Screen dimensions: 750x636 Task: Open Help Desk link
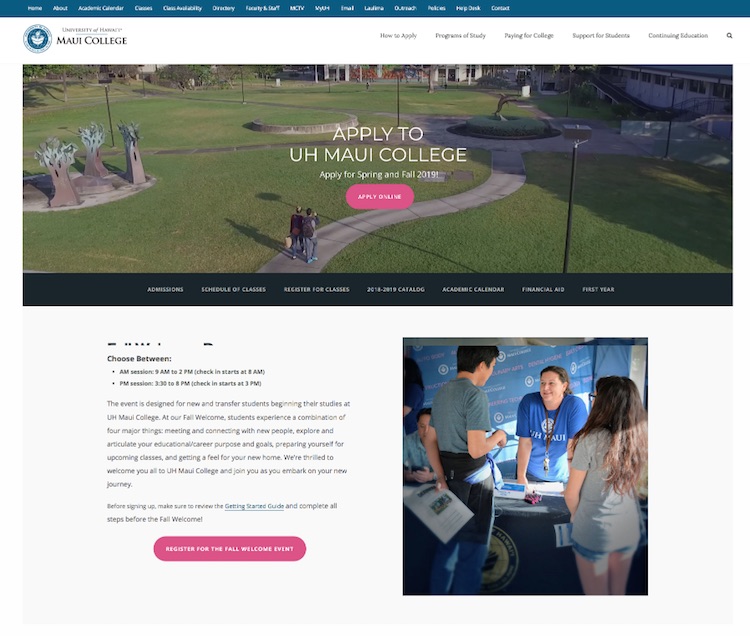click(x=468, y=8)
